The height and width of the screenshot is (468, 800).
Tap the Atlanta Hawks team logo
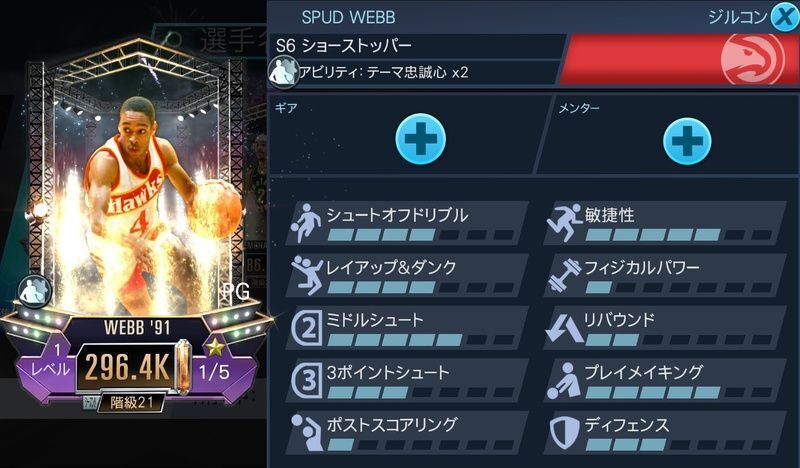pos(752,59)
